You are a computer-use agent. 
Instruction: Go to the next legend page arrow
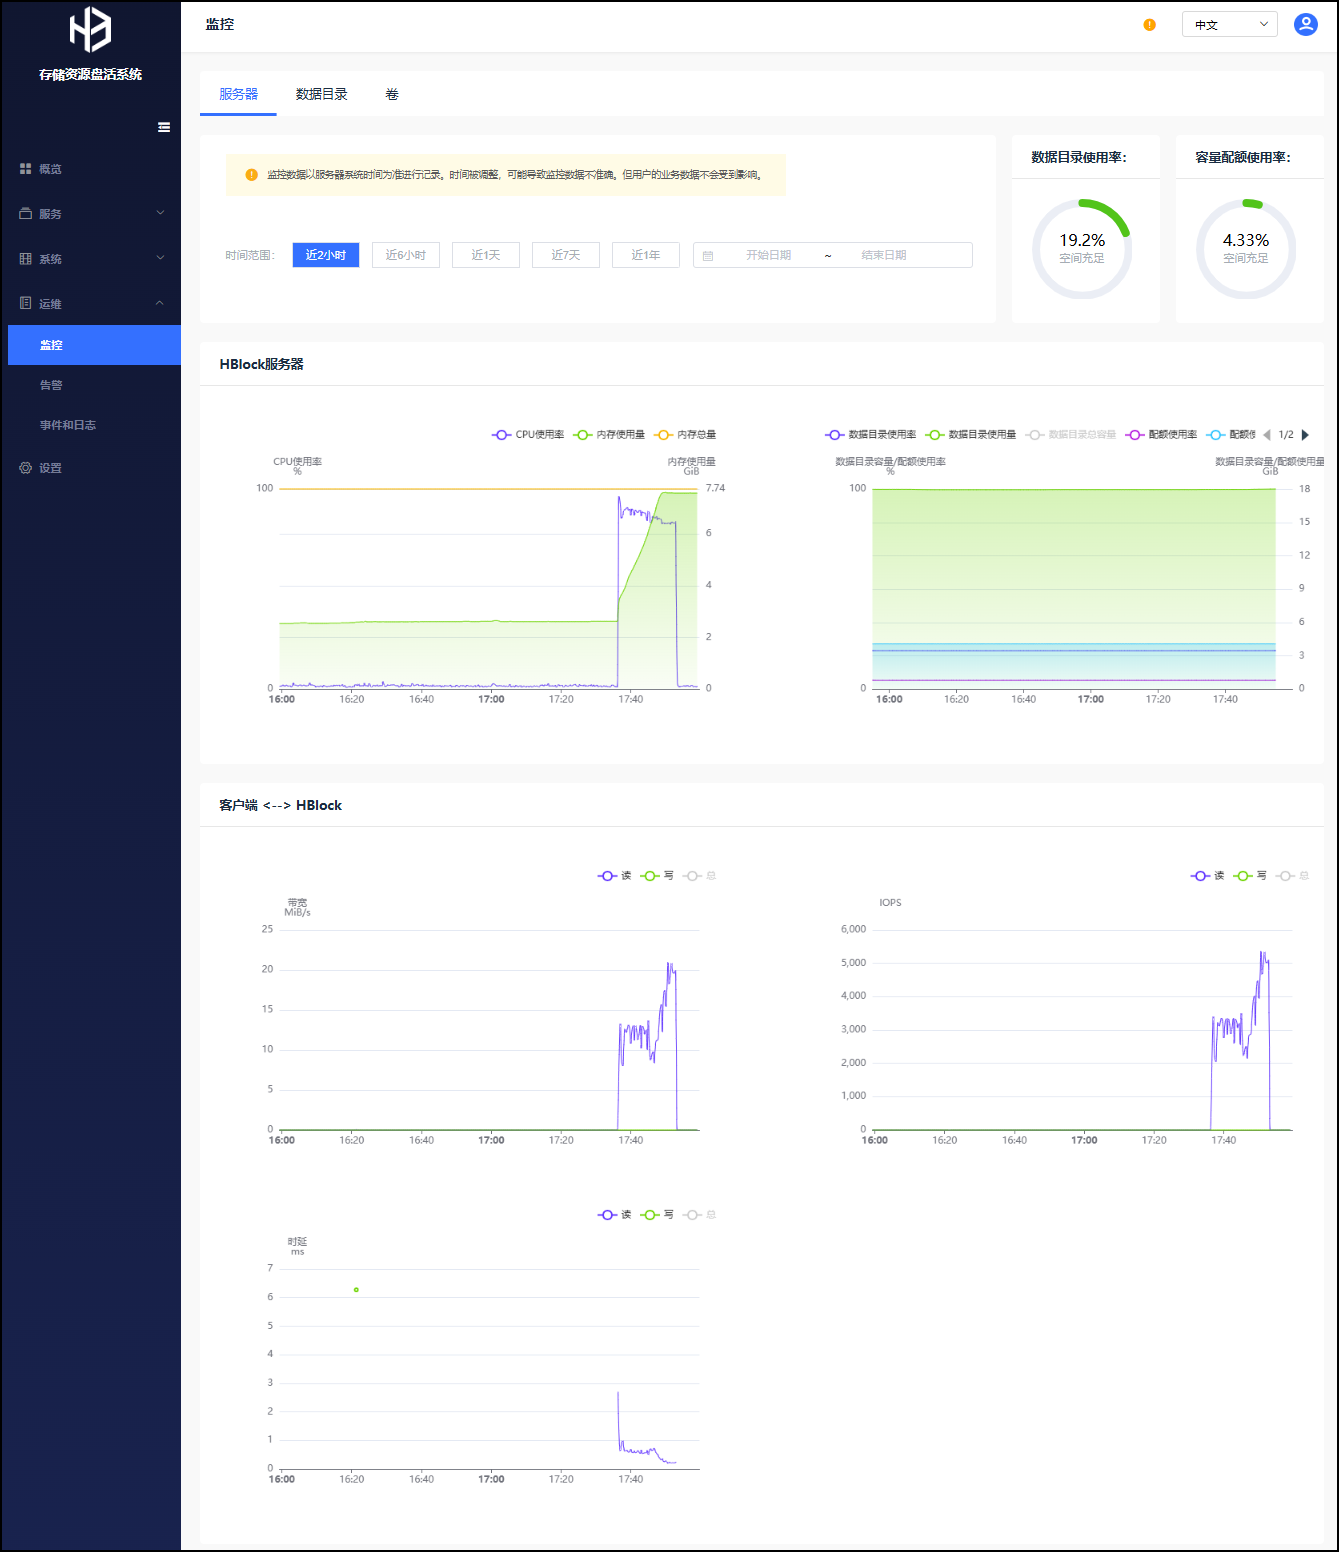click(x=1305, y=435)
